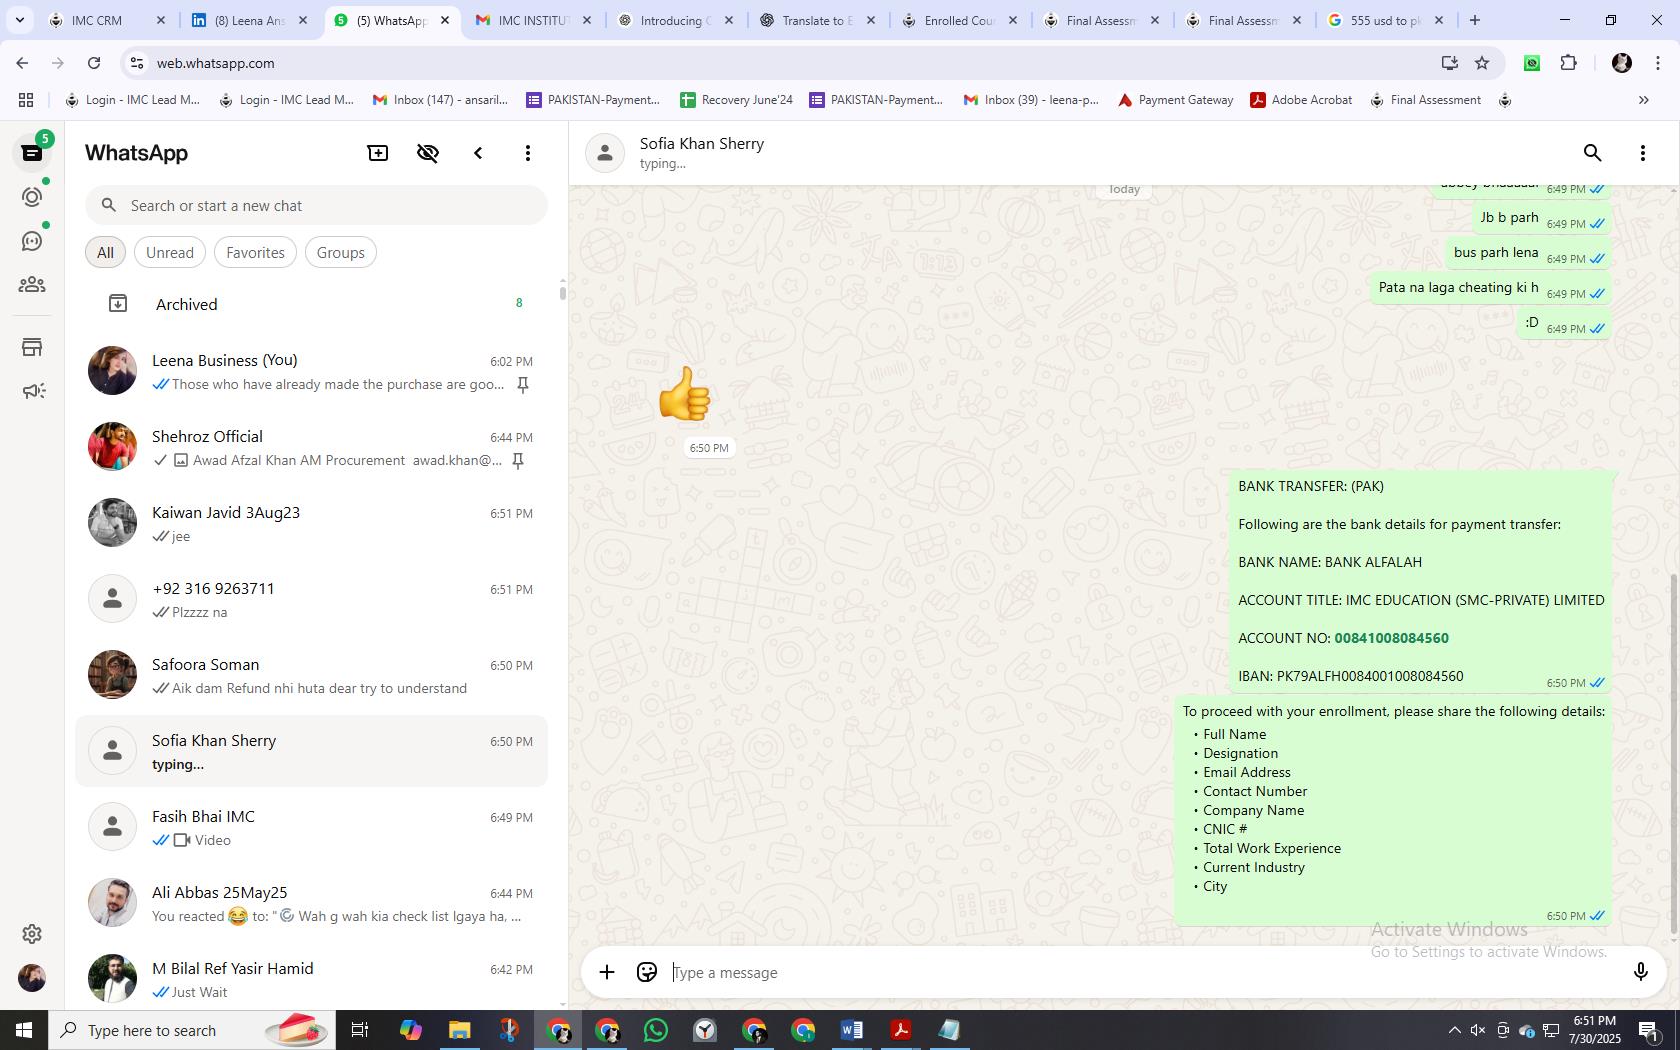Switch to Enrolled Courses browser tab

coord(960,20)
